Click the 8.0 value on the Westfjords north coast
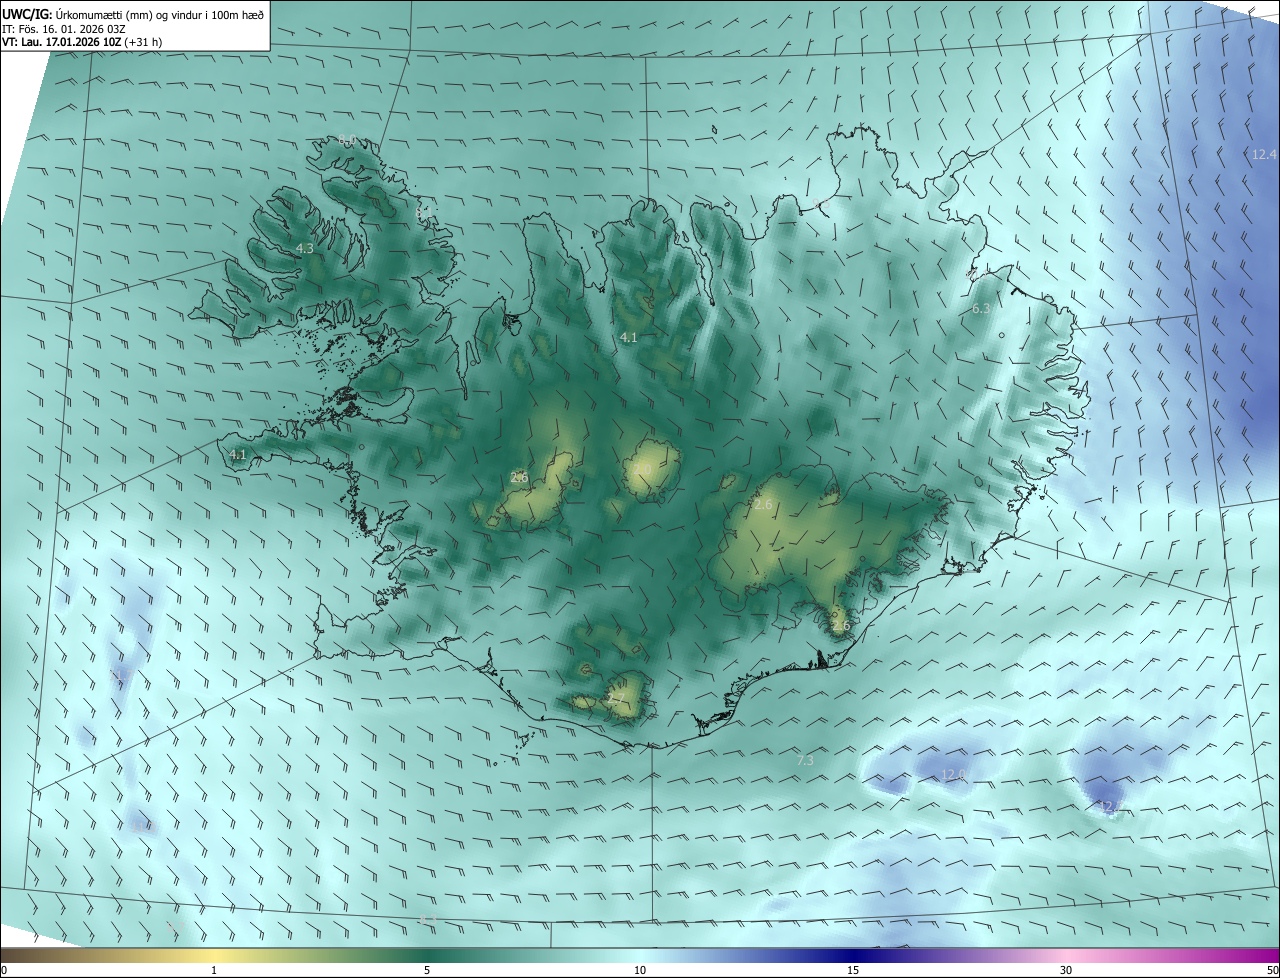 pos(346,140)
